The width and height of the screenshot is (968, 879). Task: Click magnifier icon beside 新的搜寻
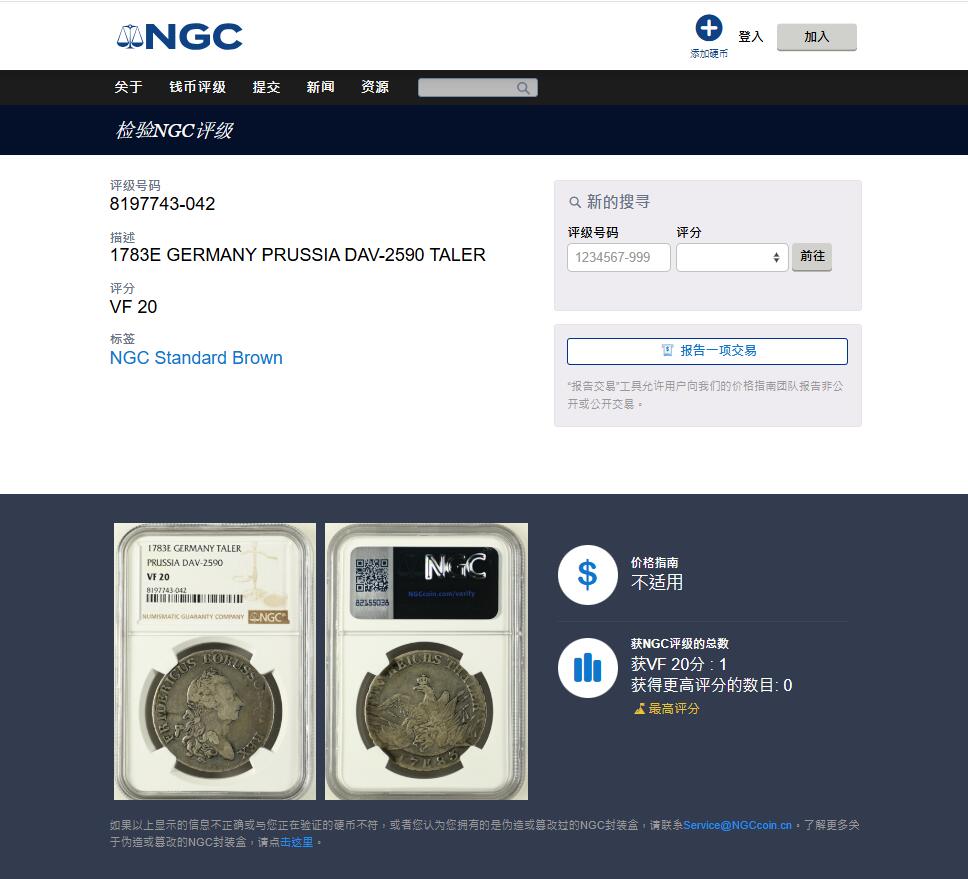[x=575, y=202]
